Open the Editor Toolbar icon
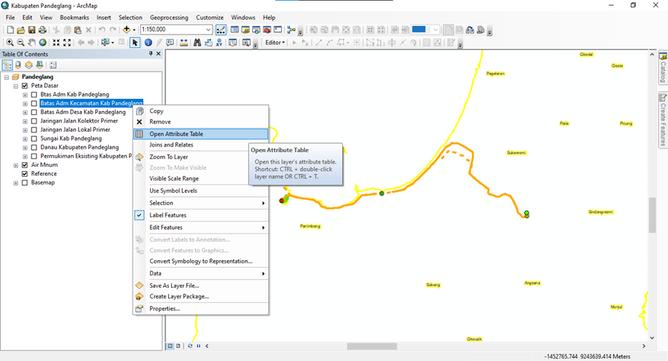The image size is (668, 361). pos(221,30)
